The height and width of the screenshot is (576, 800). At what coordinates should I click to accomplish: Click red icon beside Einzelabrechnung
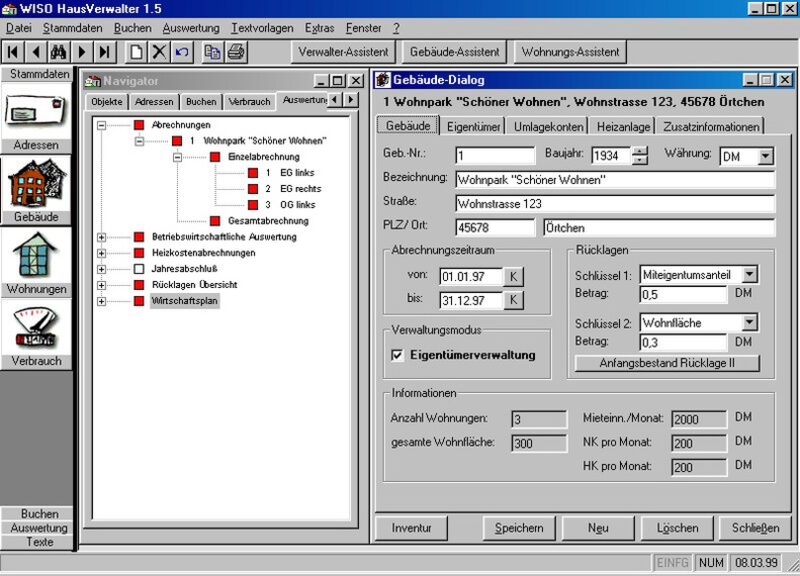[215, 157]
